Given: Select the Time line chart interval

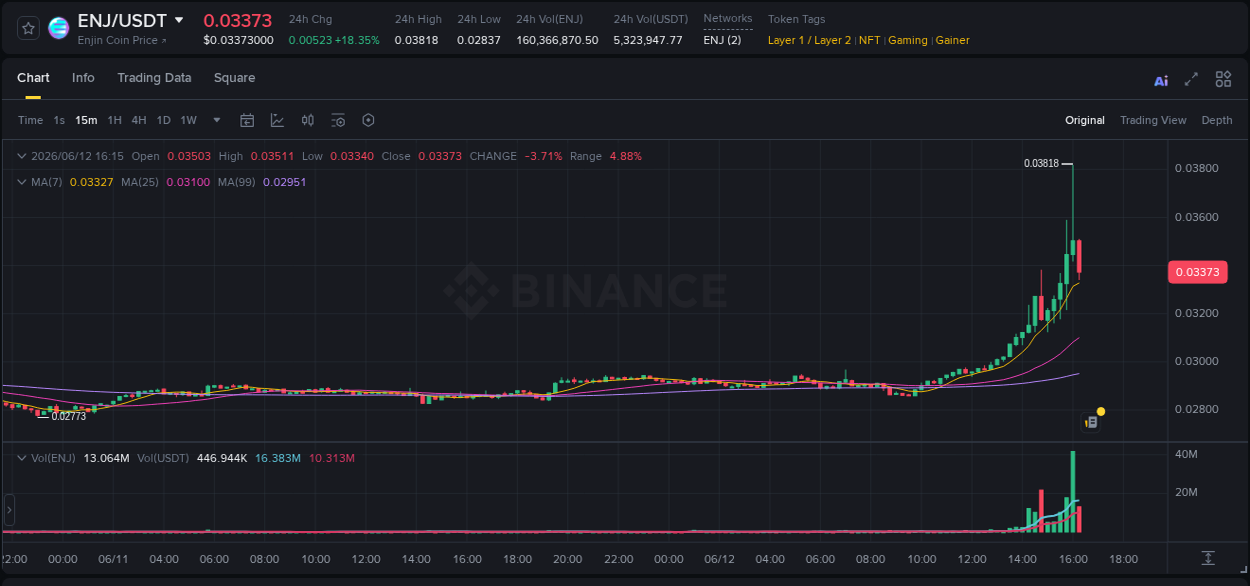Looking at the screenshot, I should (31, 120).
